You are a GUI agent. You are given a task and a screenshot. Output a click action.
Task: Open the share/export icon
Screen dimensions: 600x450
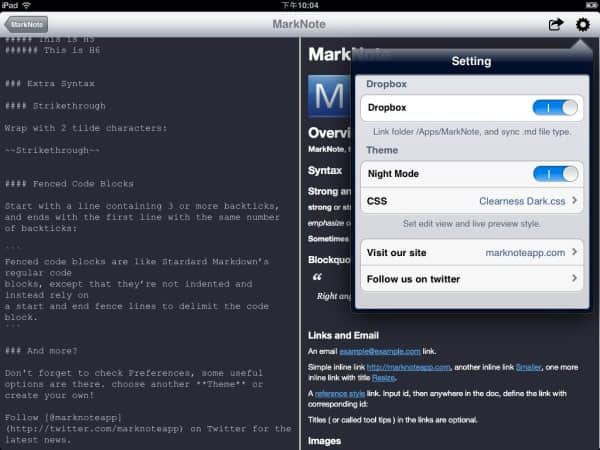click(556, 24)
